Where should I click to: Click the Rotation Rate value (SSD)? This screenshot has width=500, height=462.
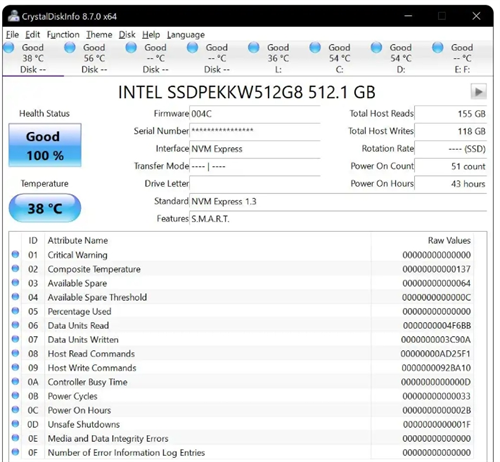coord(450,149)
